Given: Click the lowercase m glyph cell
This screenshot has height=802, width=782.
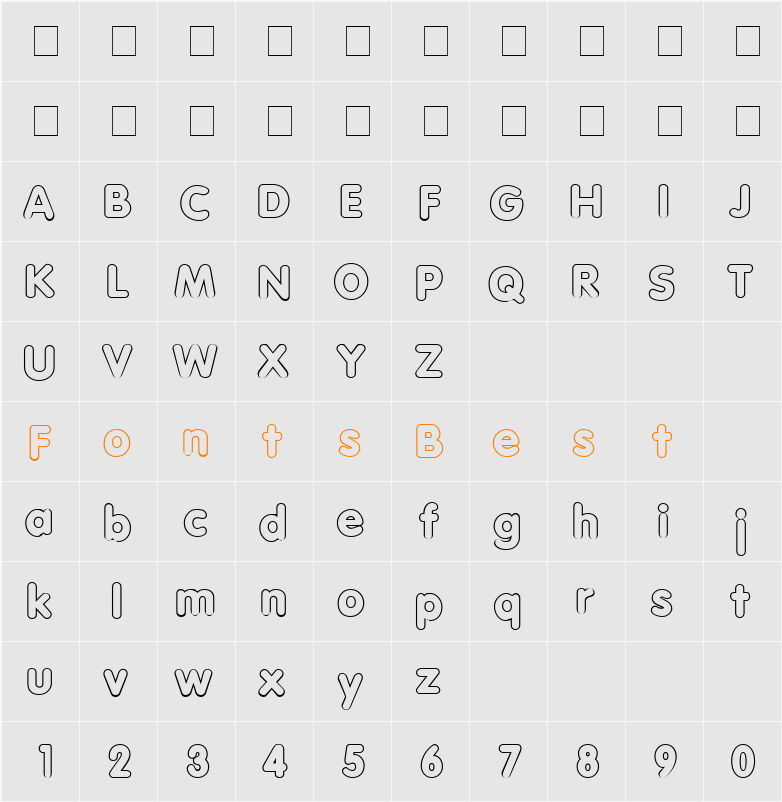Looking at the screenshot, I should tap(195, 602).
